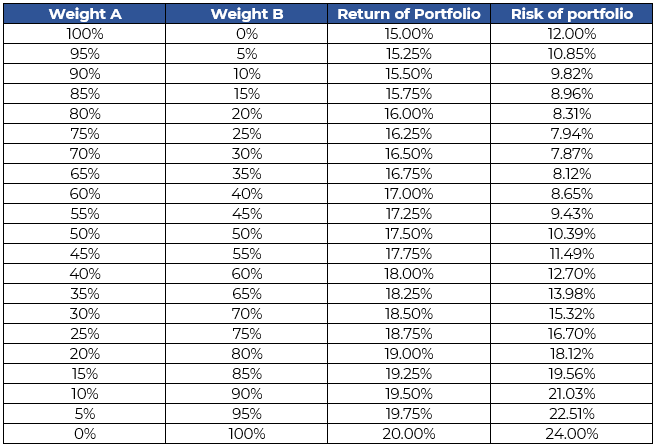Click the 100% cell under Weight B
The image size is (653, 445).
click(x=246, y=433)
